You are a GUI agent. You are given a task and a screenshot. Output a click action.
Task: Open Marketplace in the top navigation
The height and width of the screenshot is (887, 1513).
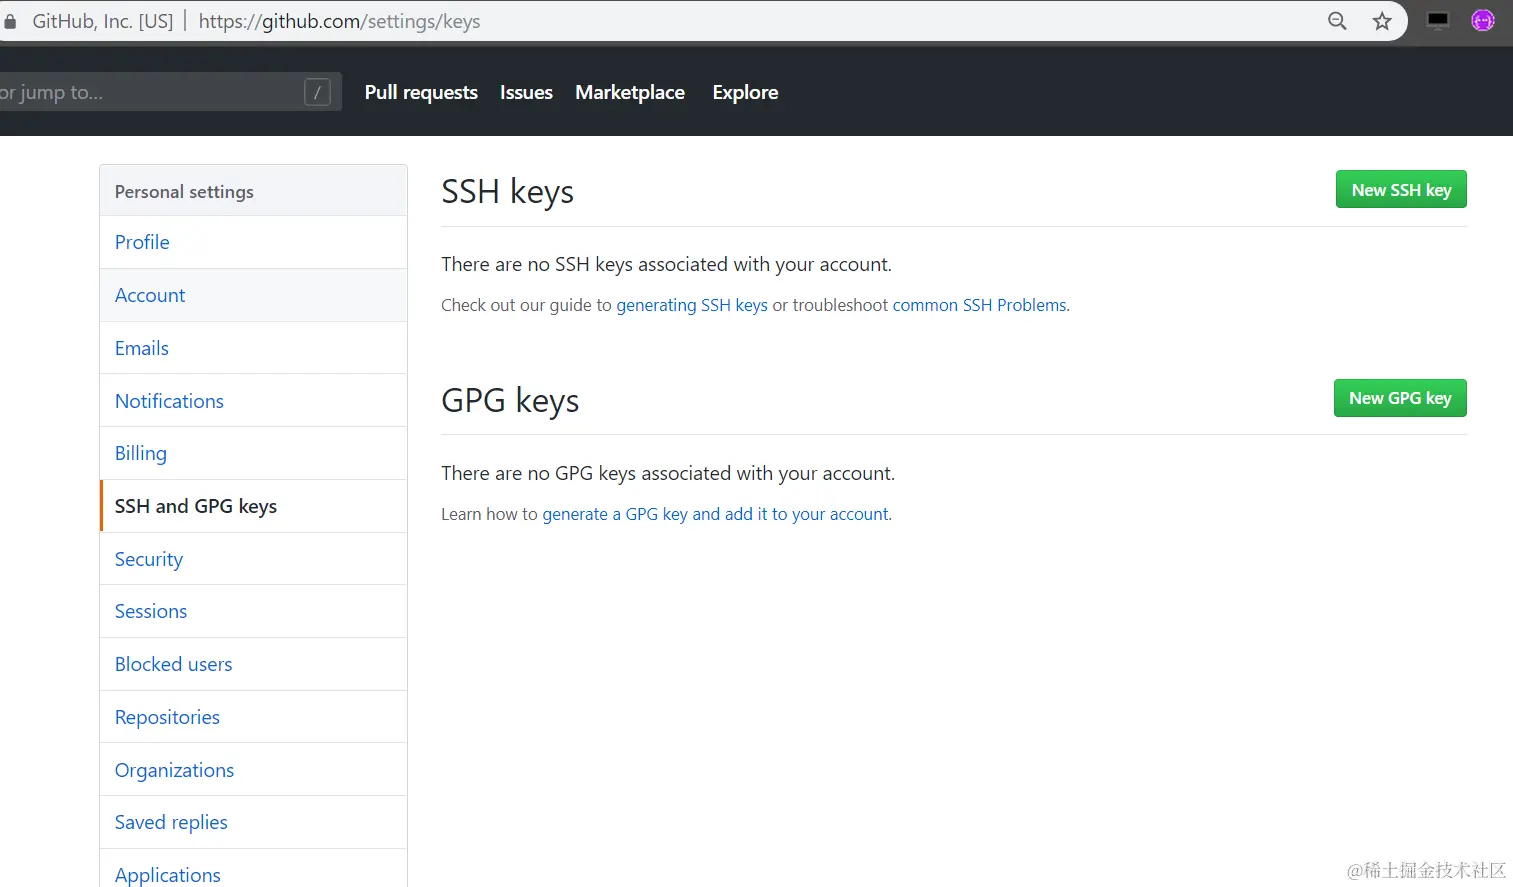click(x=630, y=92)
